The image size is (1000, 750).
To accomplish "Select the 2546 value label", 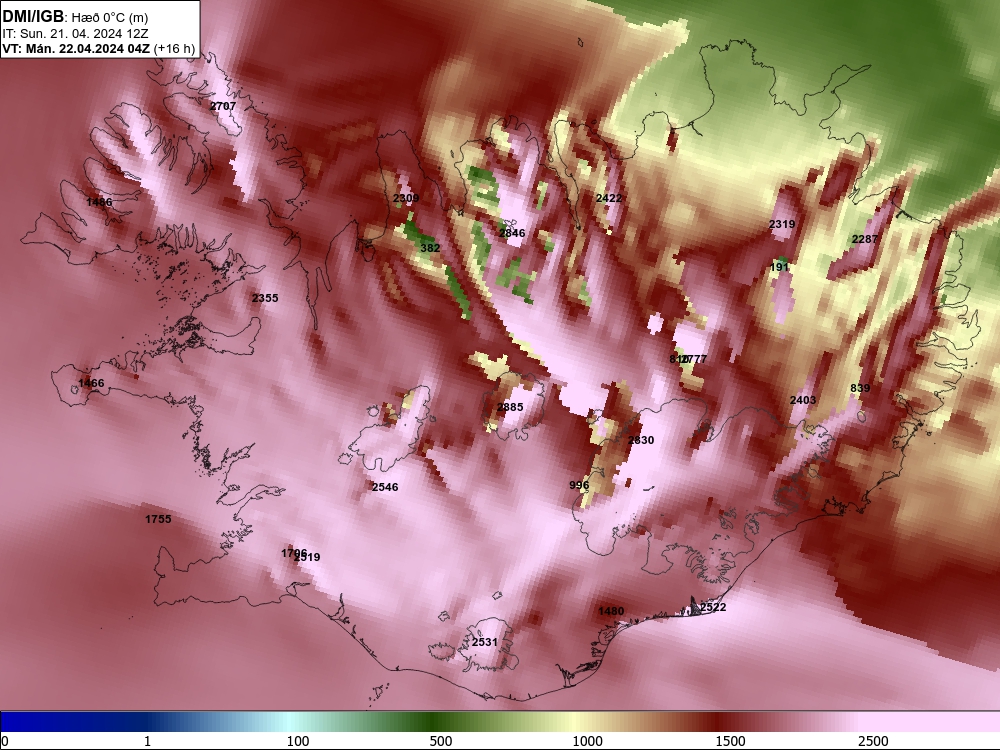I will coord(385,487).
